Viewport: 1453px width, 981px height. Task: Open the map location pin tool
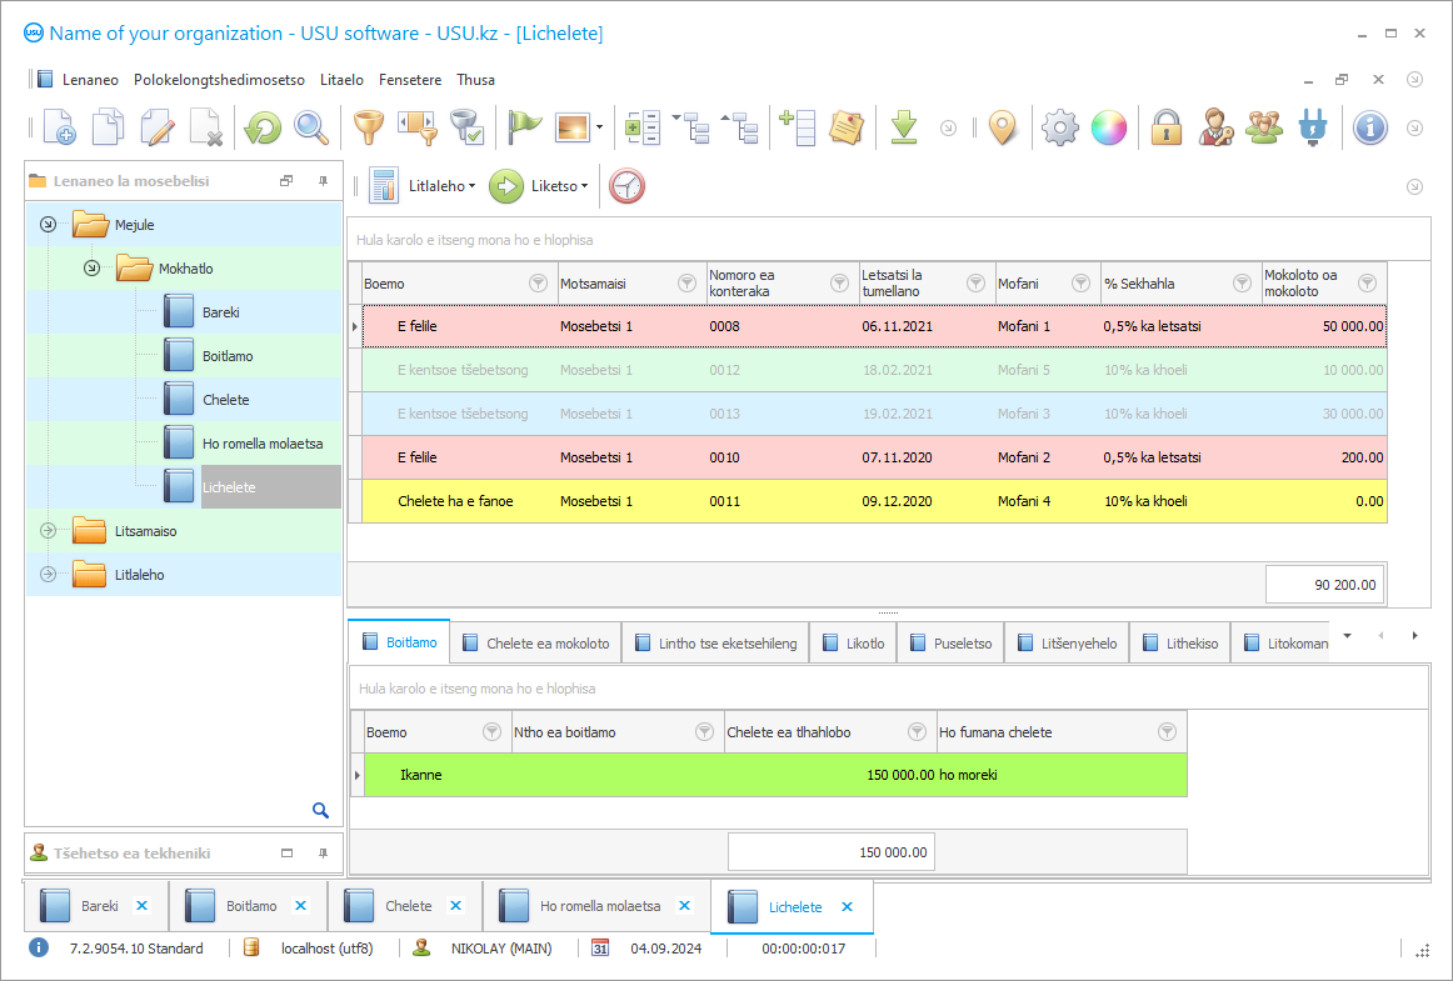1002,128
